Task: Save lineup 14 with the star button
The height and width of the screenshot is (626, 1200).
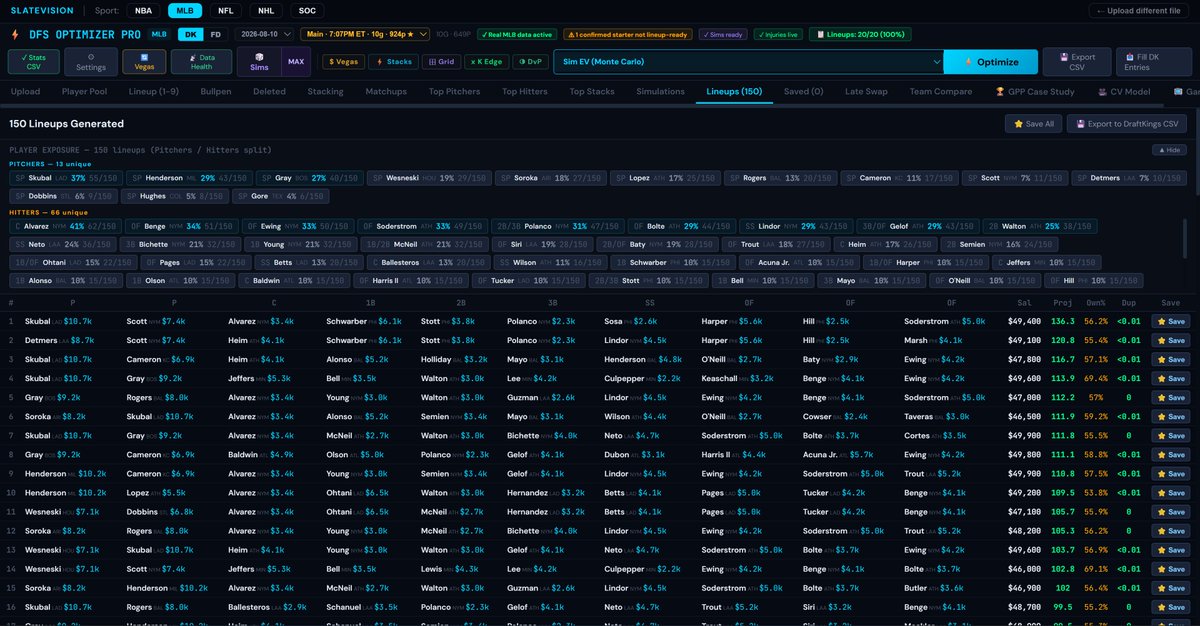Action: coord(1171,570)
